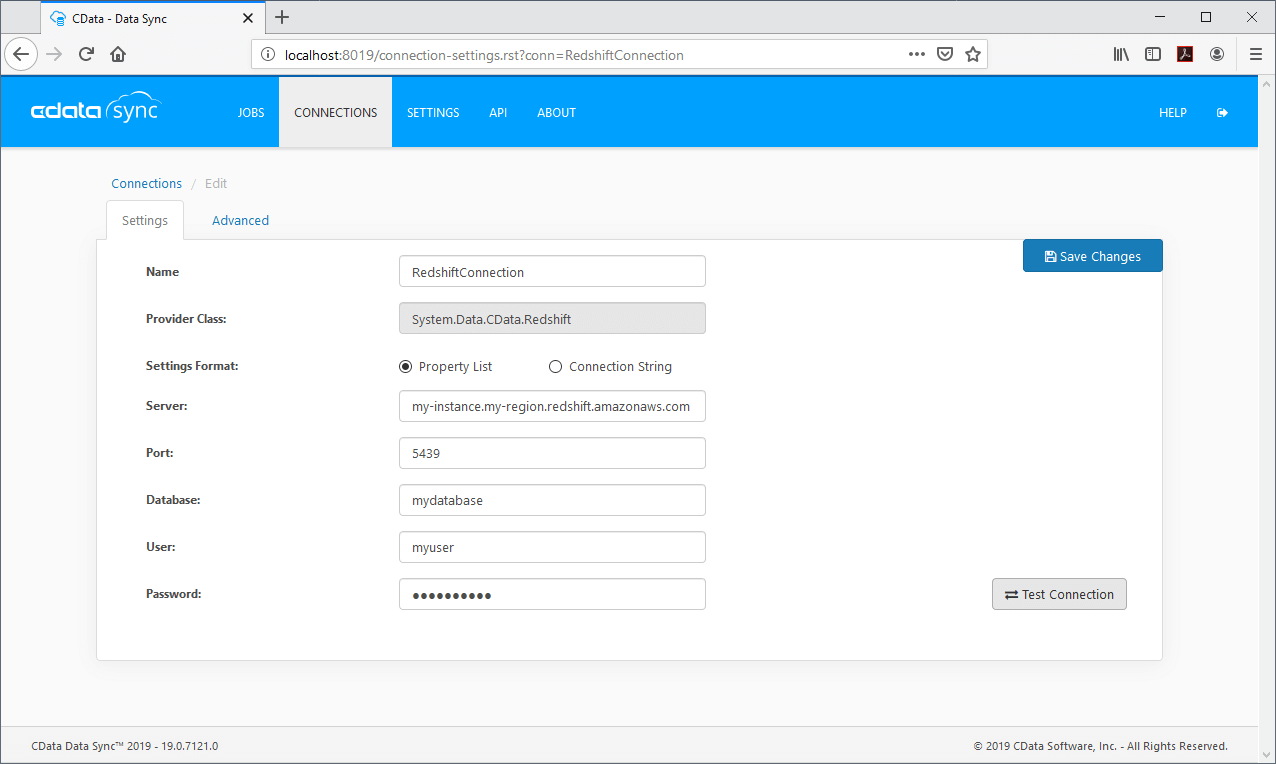This screenshot has height=764, width=1276.
Task: Click the logout icon beside Help
Action: pyautogui.click(x=1222, y=113)
